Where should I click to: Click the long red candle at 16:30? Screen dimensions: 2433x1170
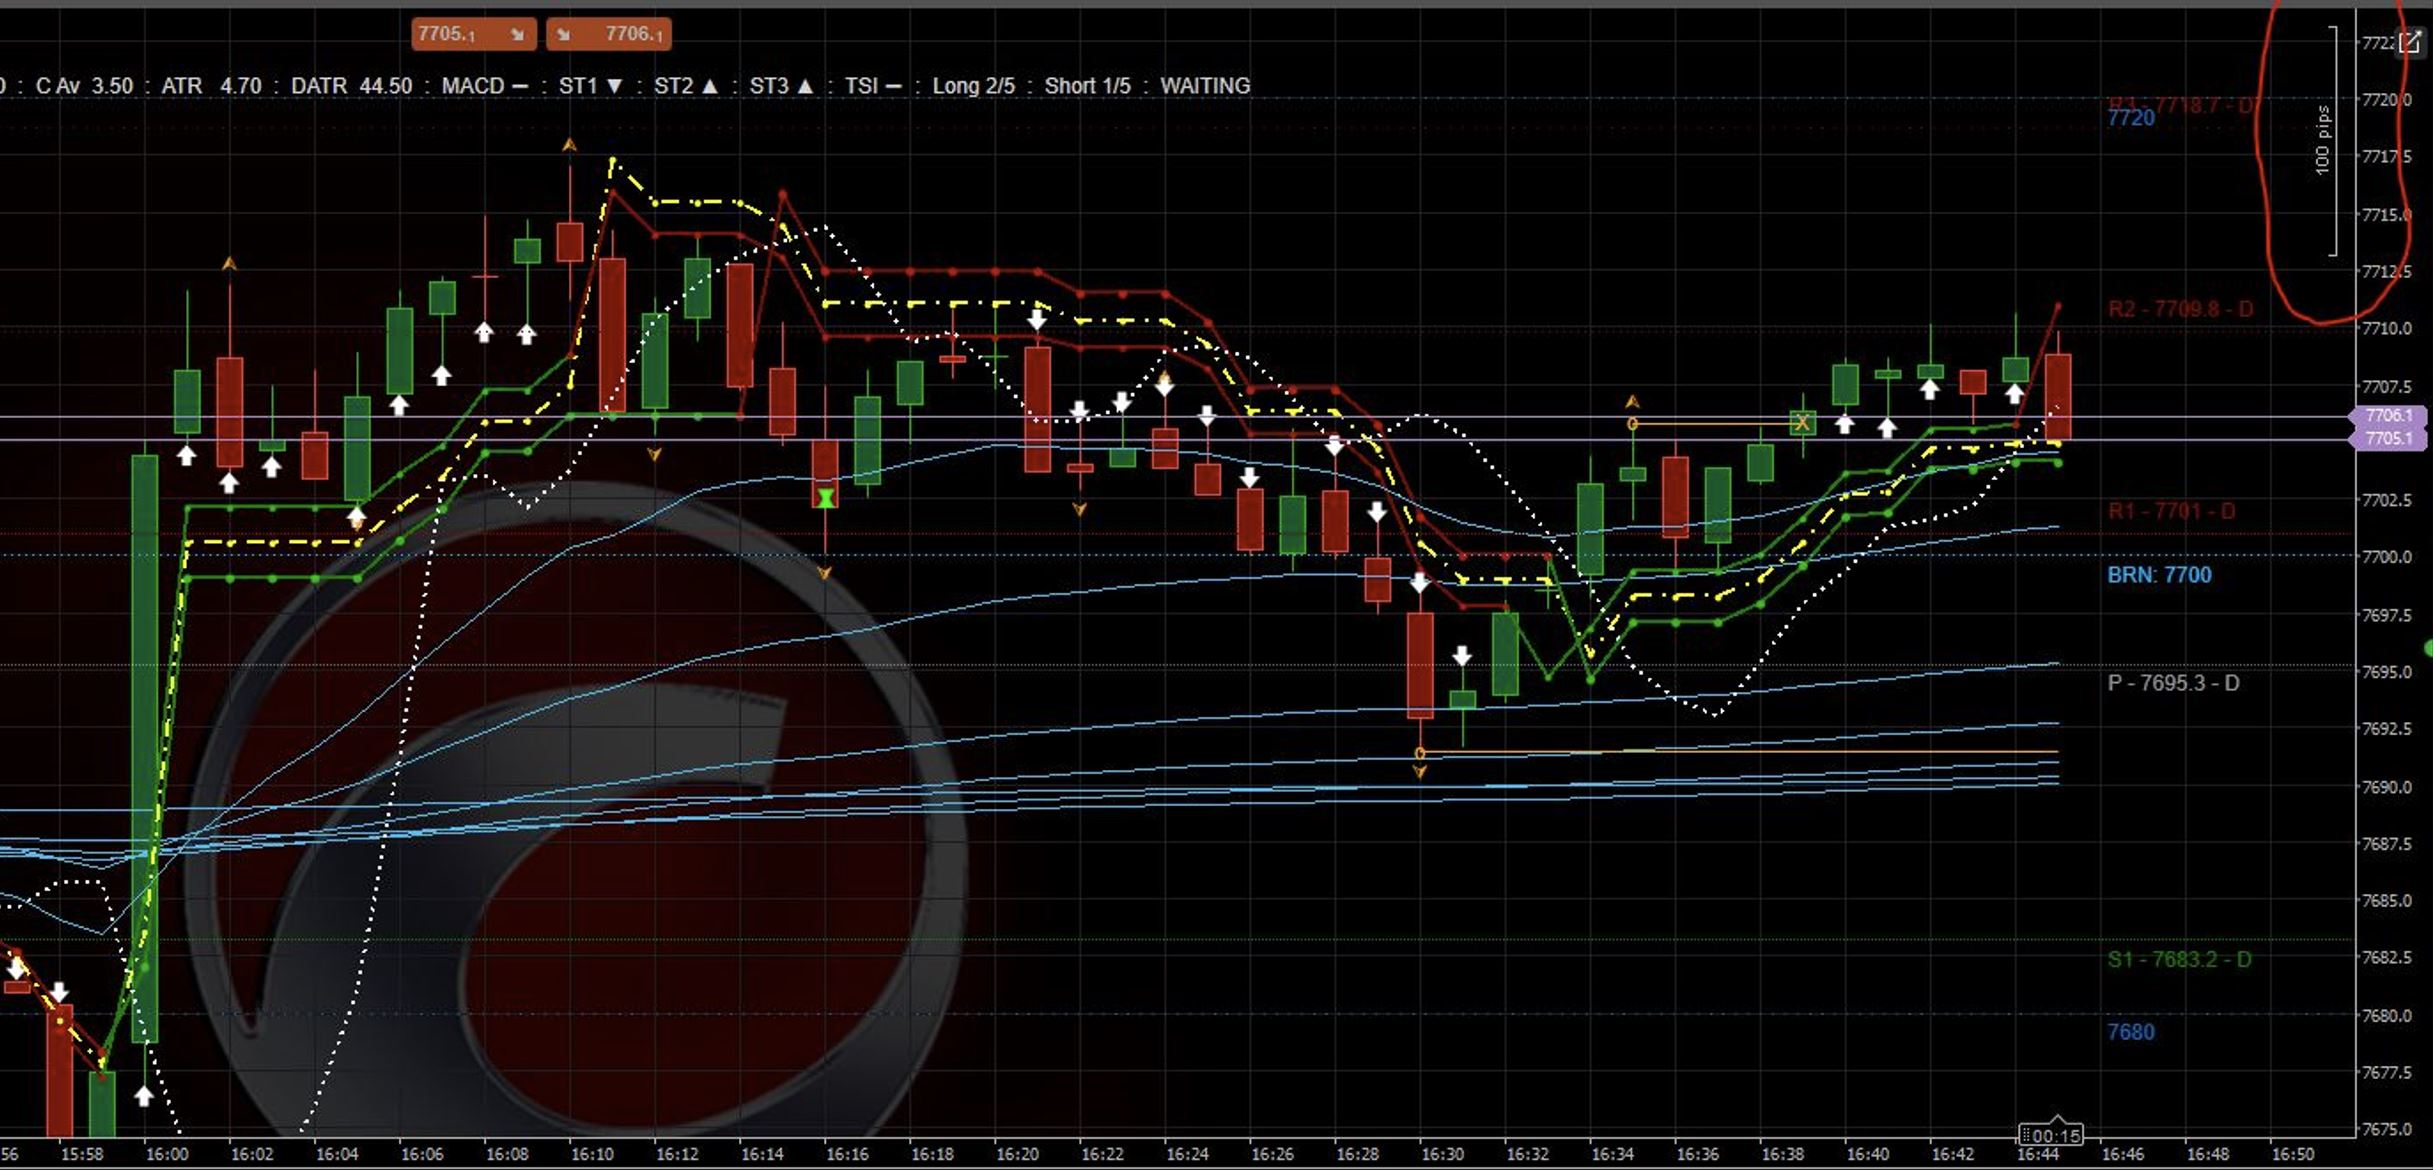pos(1420,665)
